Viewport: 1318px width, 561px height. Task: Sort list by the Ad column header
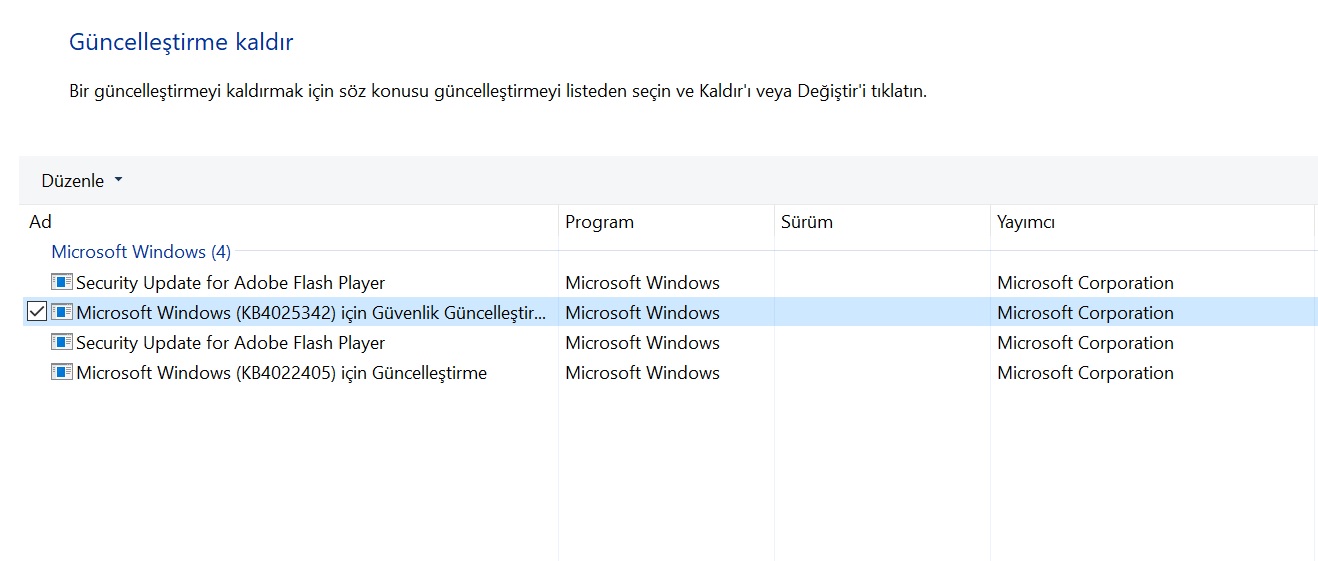point(41,222)
